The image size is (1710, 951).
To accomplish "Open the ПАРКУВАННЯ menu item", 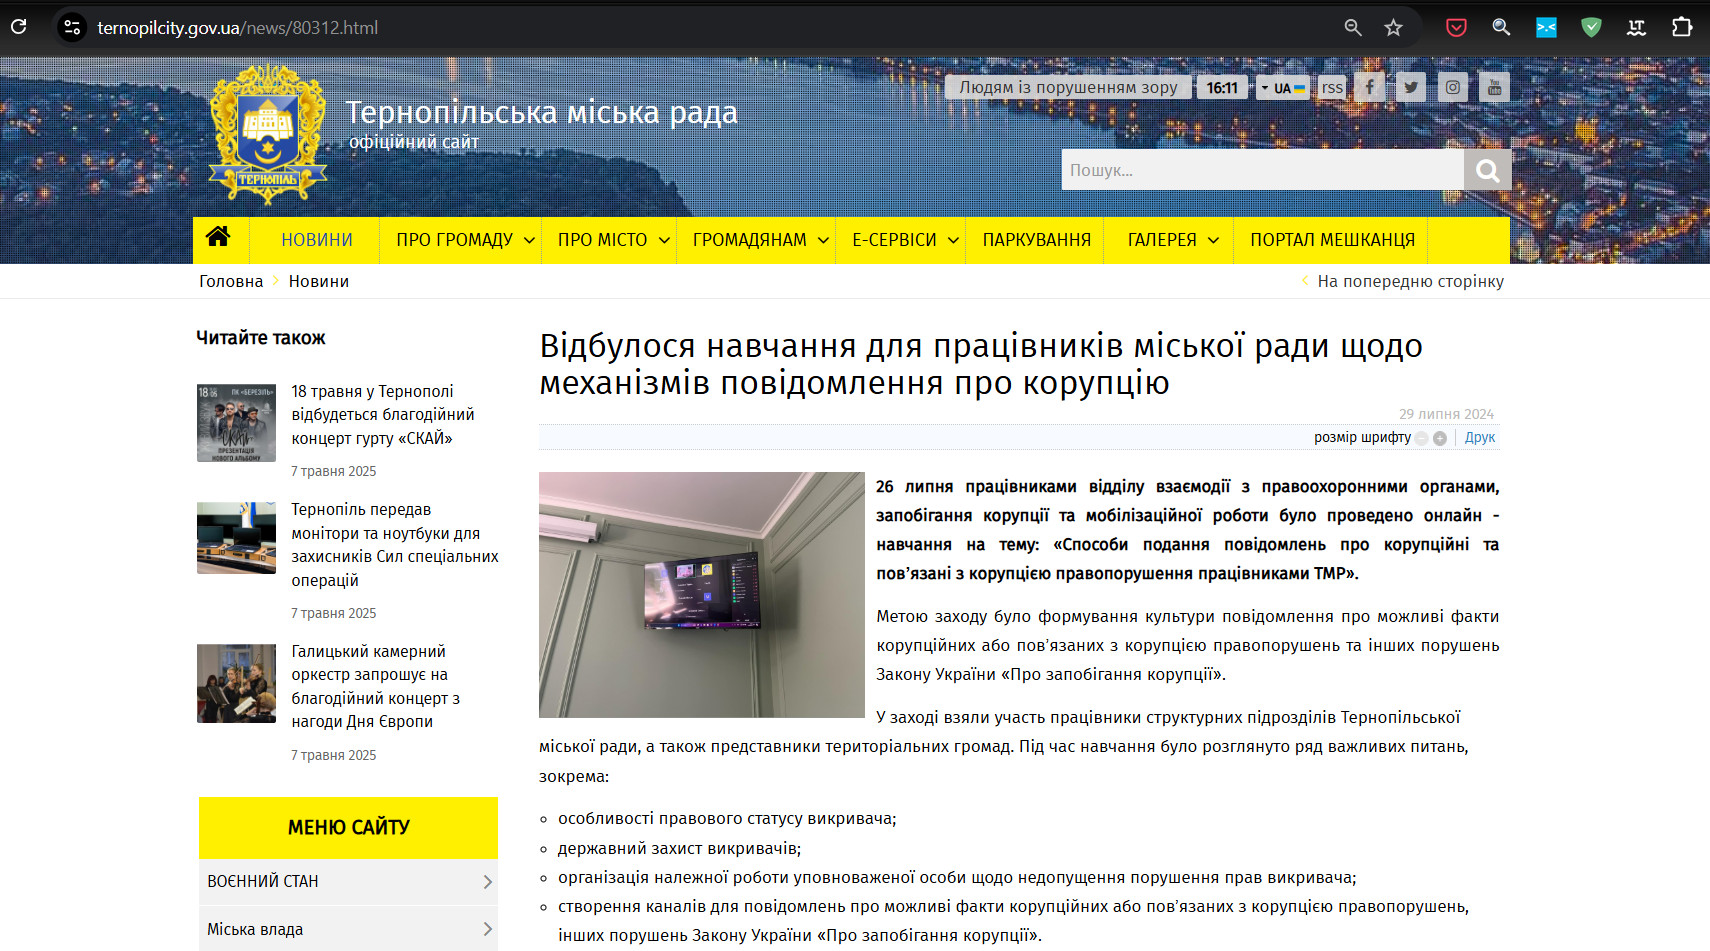I will point(1036,240).
